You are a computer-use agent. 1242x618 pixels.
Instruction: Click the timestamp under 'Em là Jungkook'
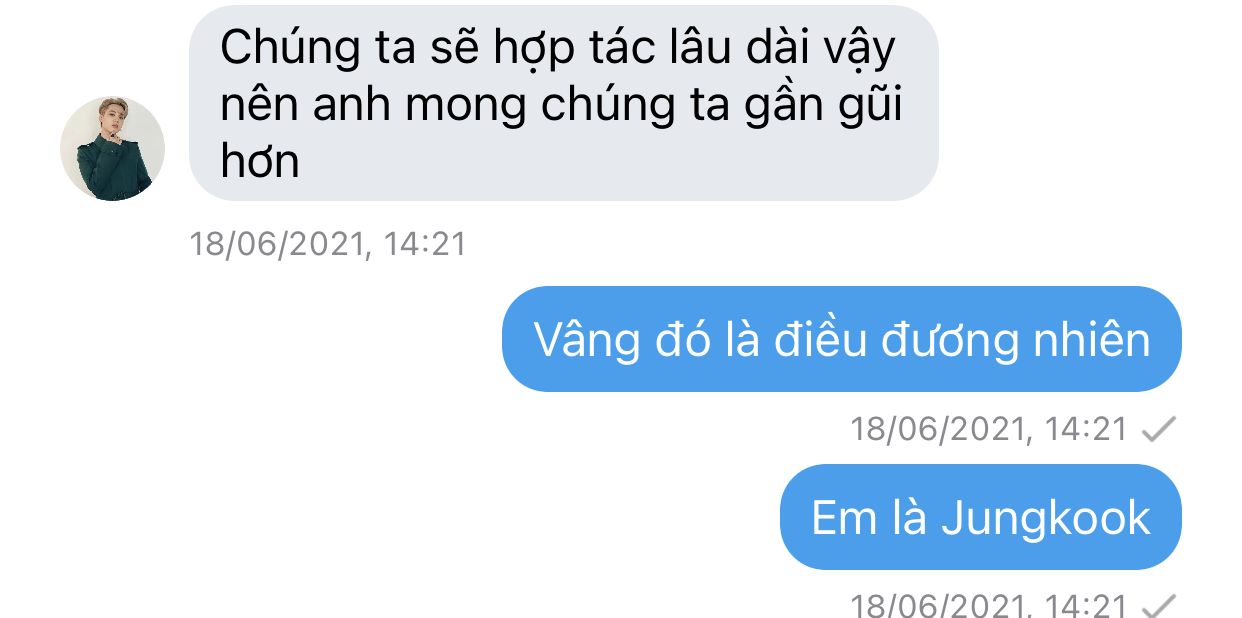tap(989, 606)
